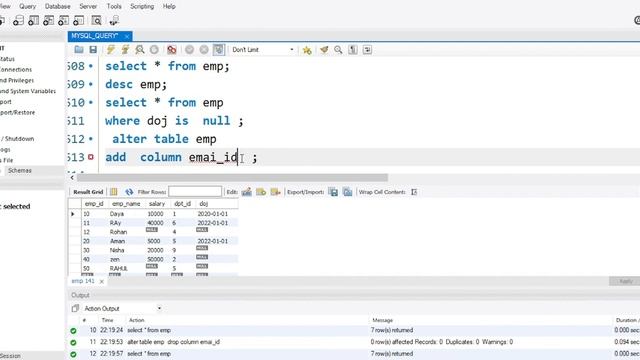This screenshot has width=640, height=360.
Task: Stop query execution round icon
Action: pyautogui.click(x=154, y=50)
